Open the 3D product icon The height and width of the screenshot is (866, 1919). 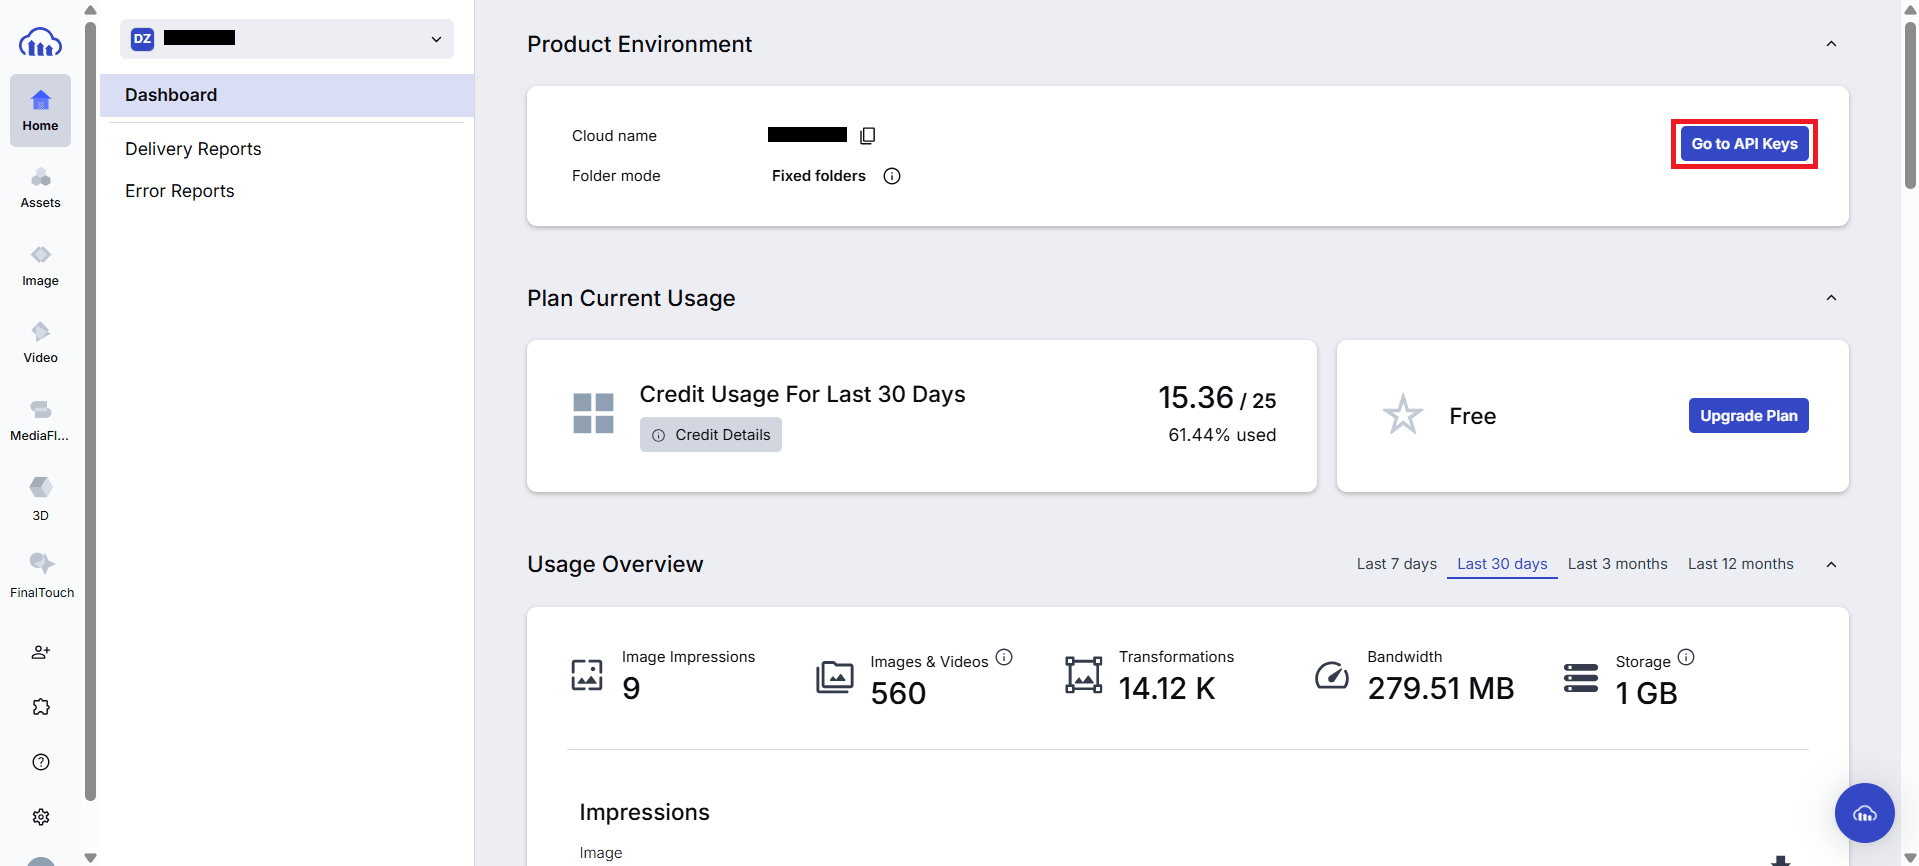pos(40,498)
